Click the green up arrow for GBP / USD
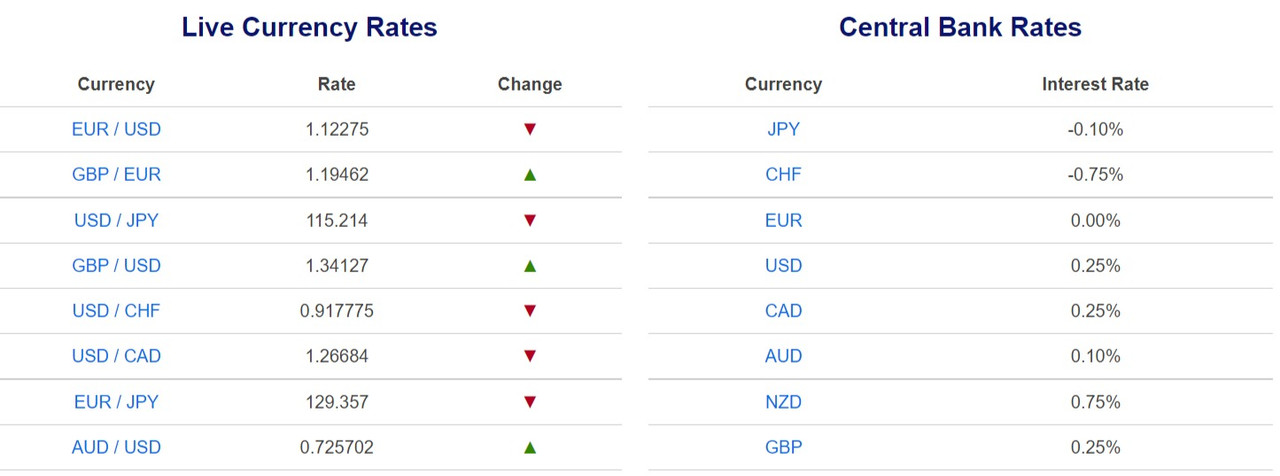Screen dimensions: 1280x476 (530, 266)
